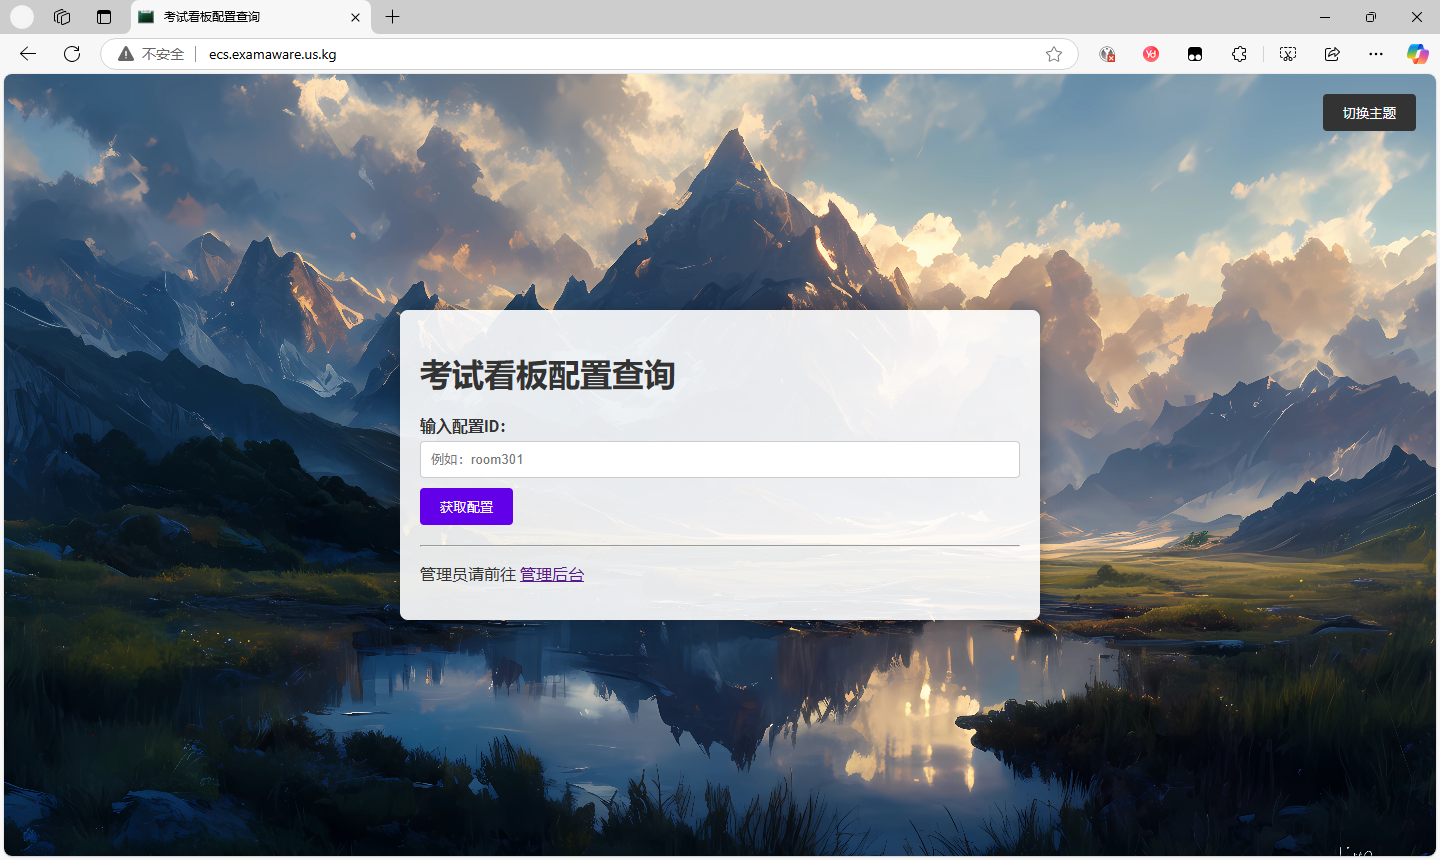Open the red Yd extension icon

pos(1151,54)
